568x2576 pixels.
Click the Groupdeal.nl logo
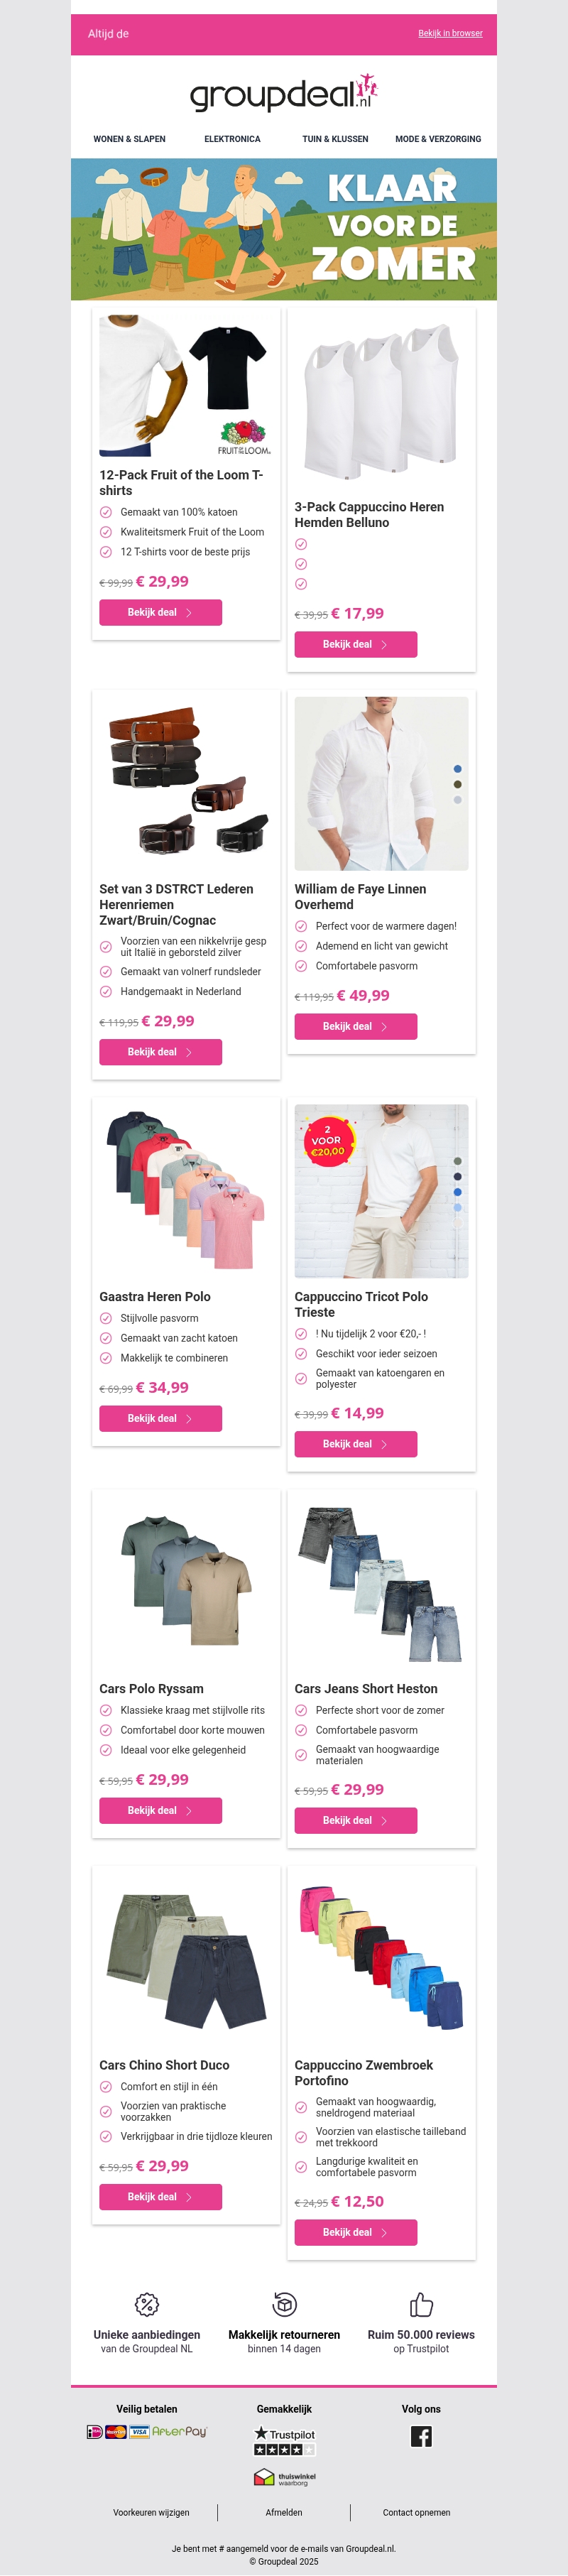tap(284, 92)
